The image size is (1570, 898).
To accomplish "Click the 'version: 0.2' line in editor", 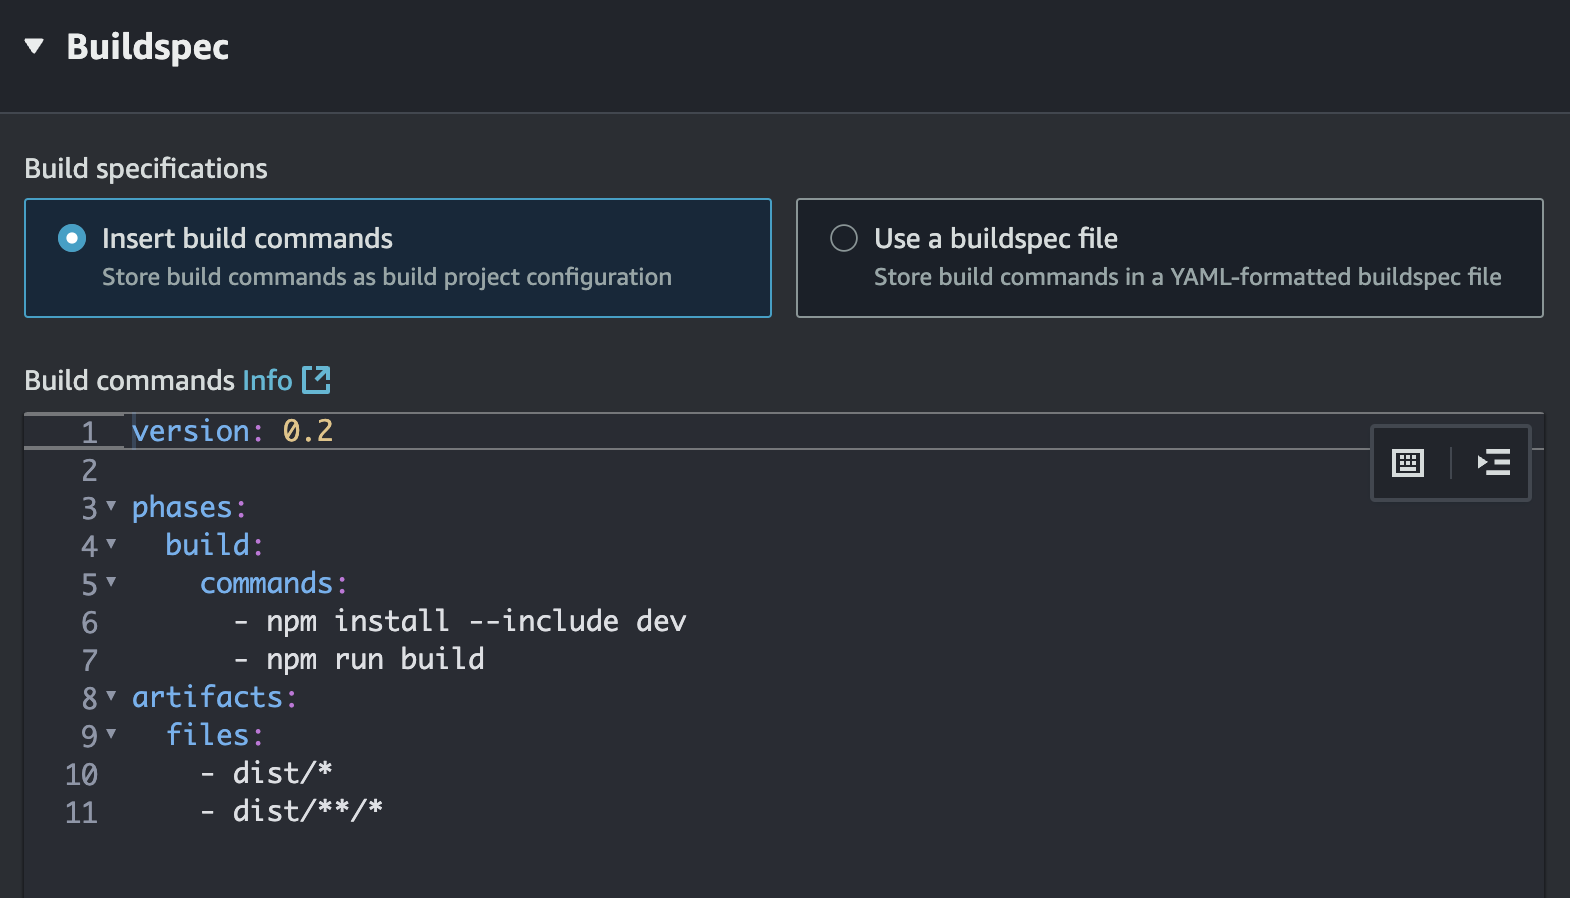I will coord(233,431).
